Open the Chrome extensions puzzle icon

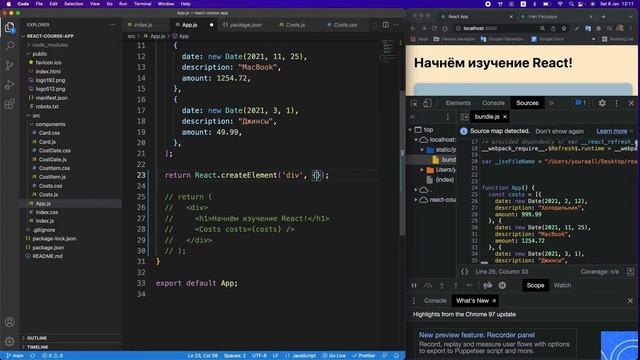(x=598, y=29)
